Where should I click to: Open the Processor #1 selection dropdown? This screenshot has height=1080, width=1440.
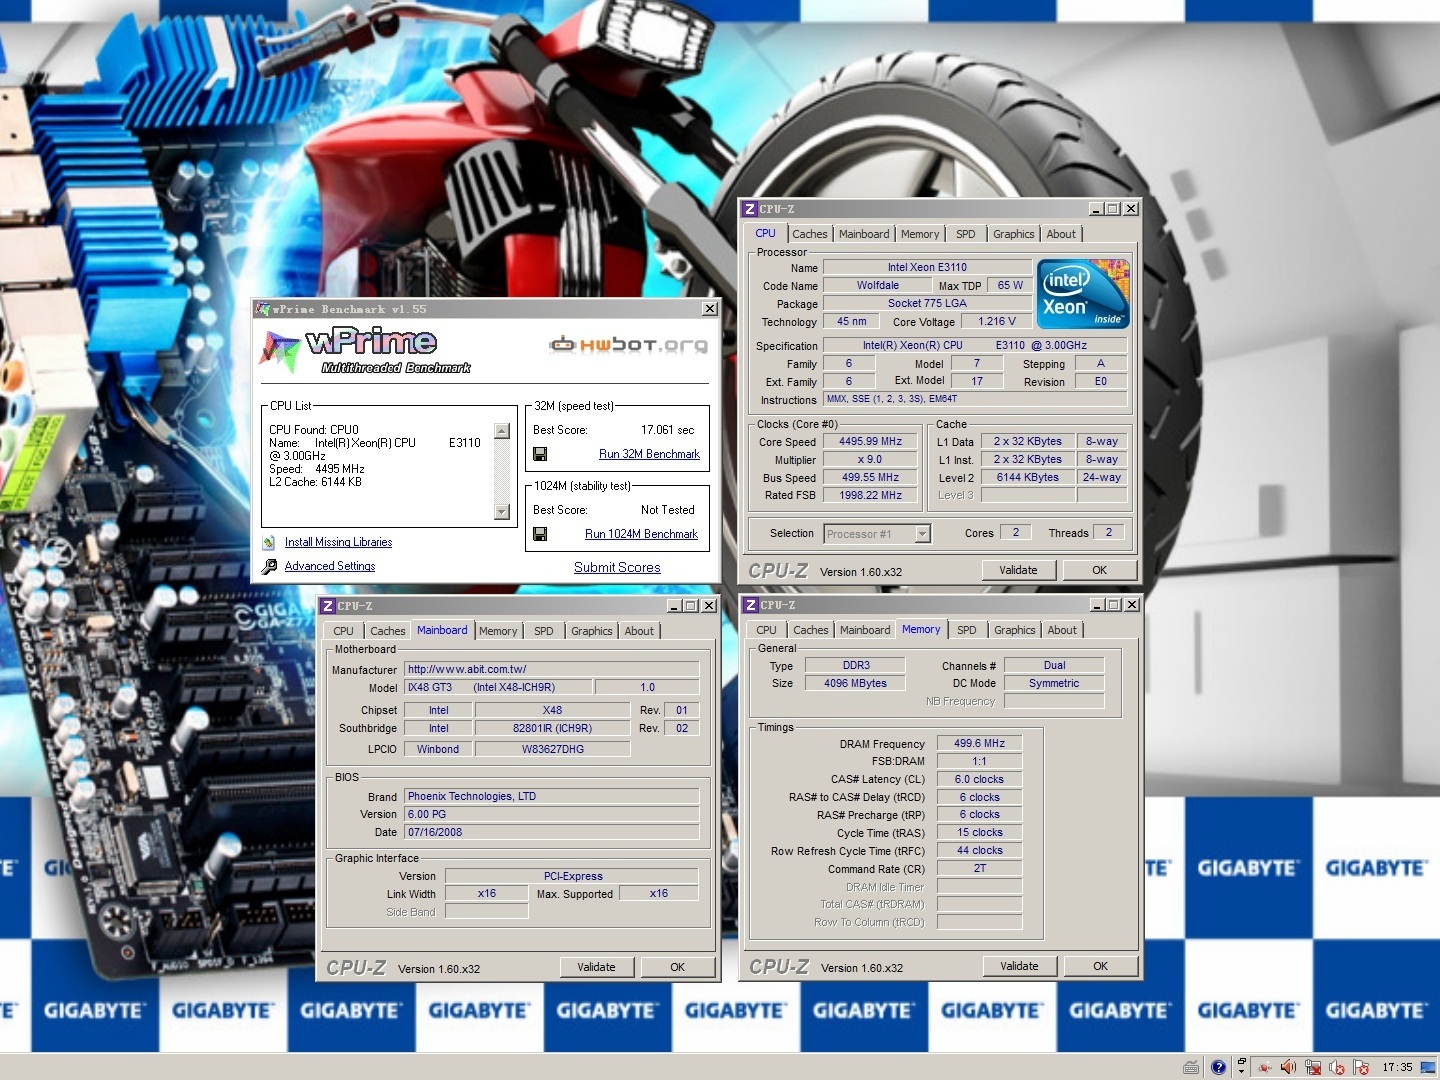coord(923,534)
